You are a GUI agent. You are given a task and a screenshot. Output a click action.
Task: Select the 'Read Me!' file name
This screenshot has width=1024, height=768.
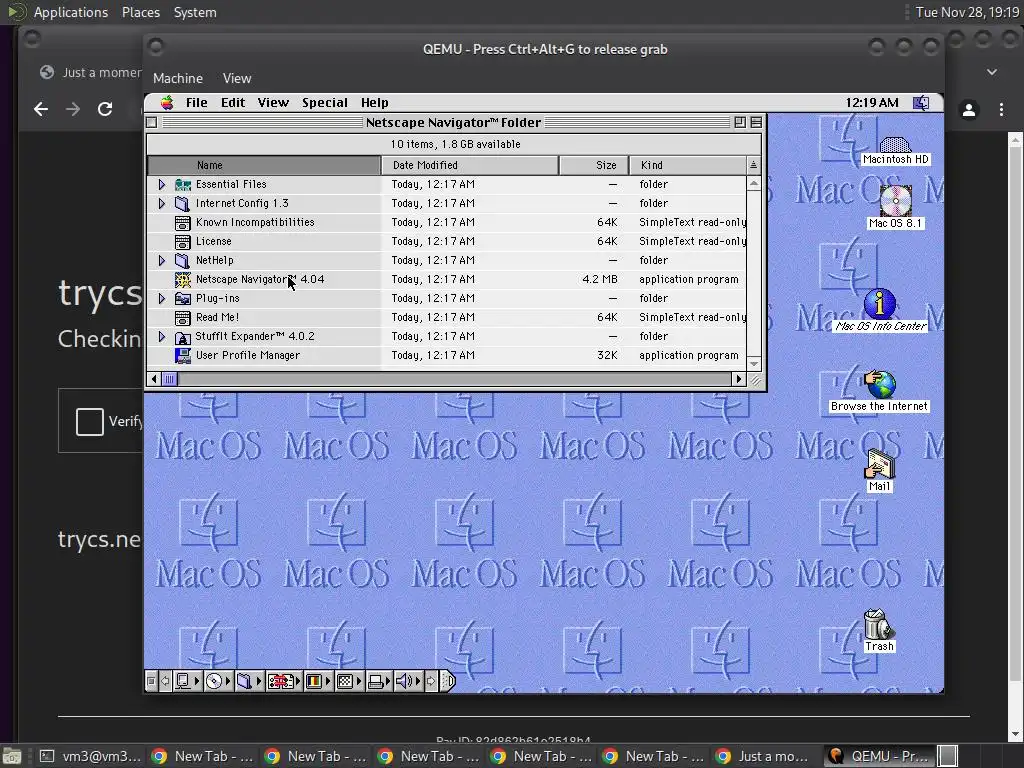tap(217, 317)
